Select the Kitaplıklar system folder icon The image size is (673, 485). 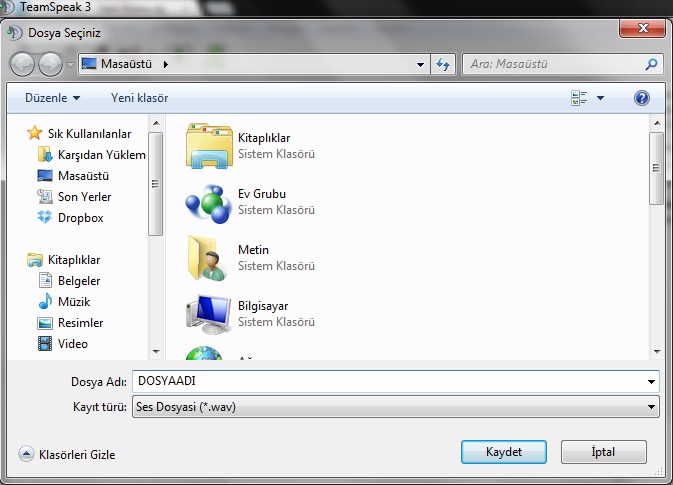coord(208,146)
